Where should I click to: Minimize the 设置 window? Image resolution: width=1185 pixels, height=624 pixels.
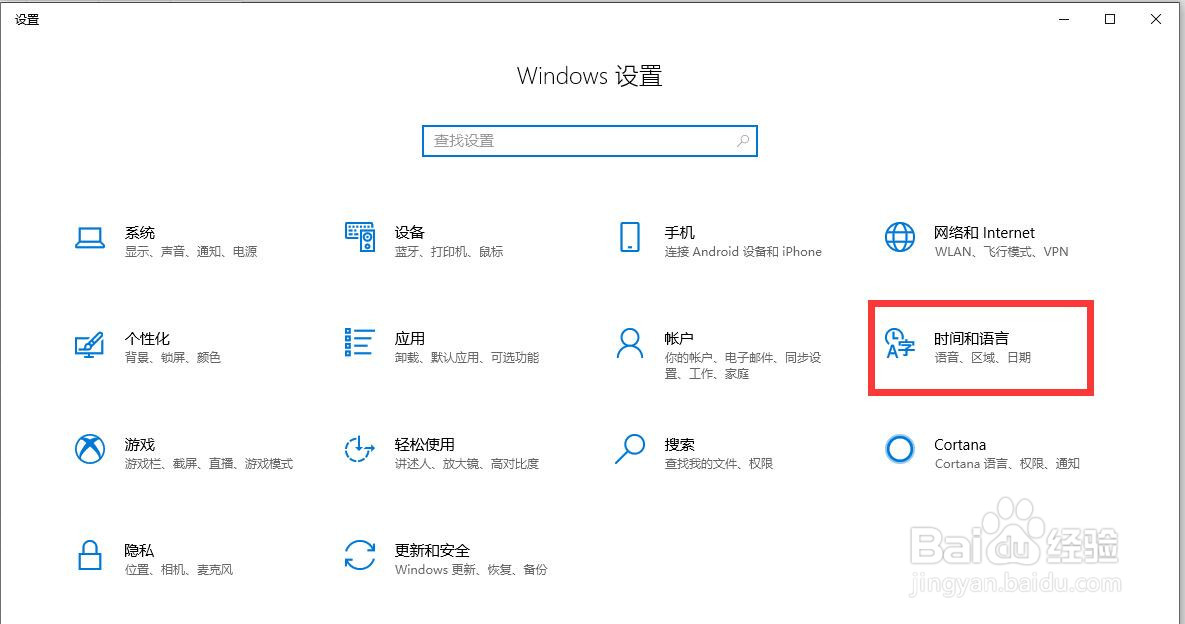click(1064, 20)
